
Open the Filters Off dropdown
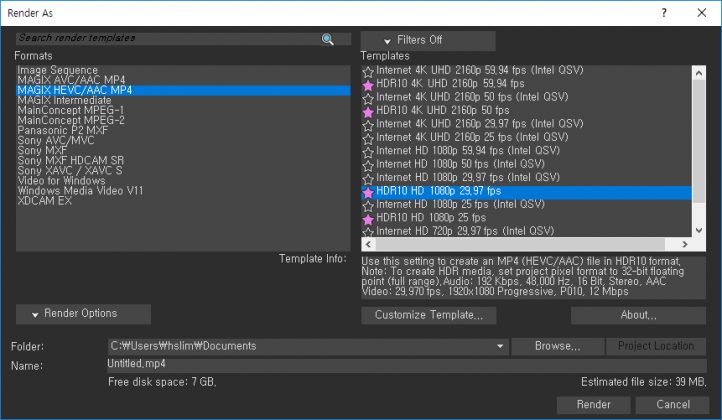[428, 41]
